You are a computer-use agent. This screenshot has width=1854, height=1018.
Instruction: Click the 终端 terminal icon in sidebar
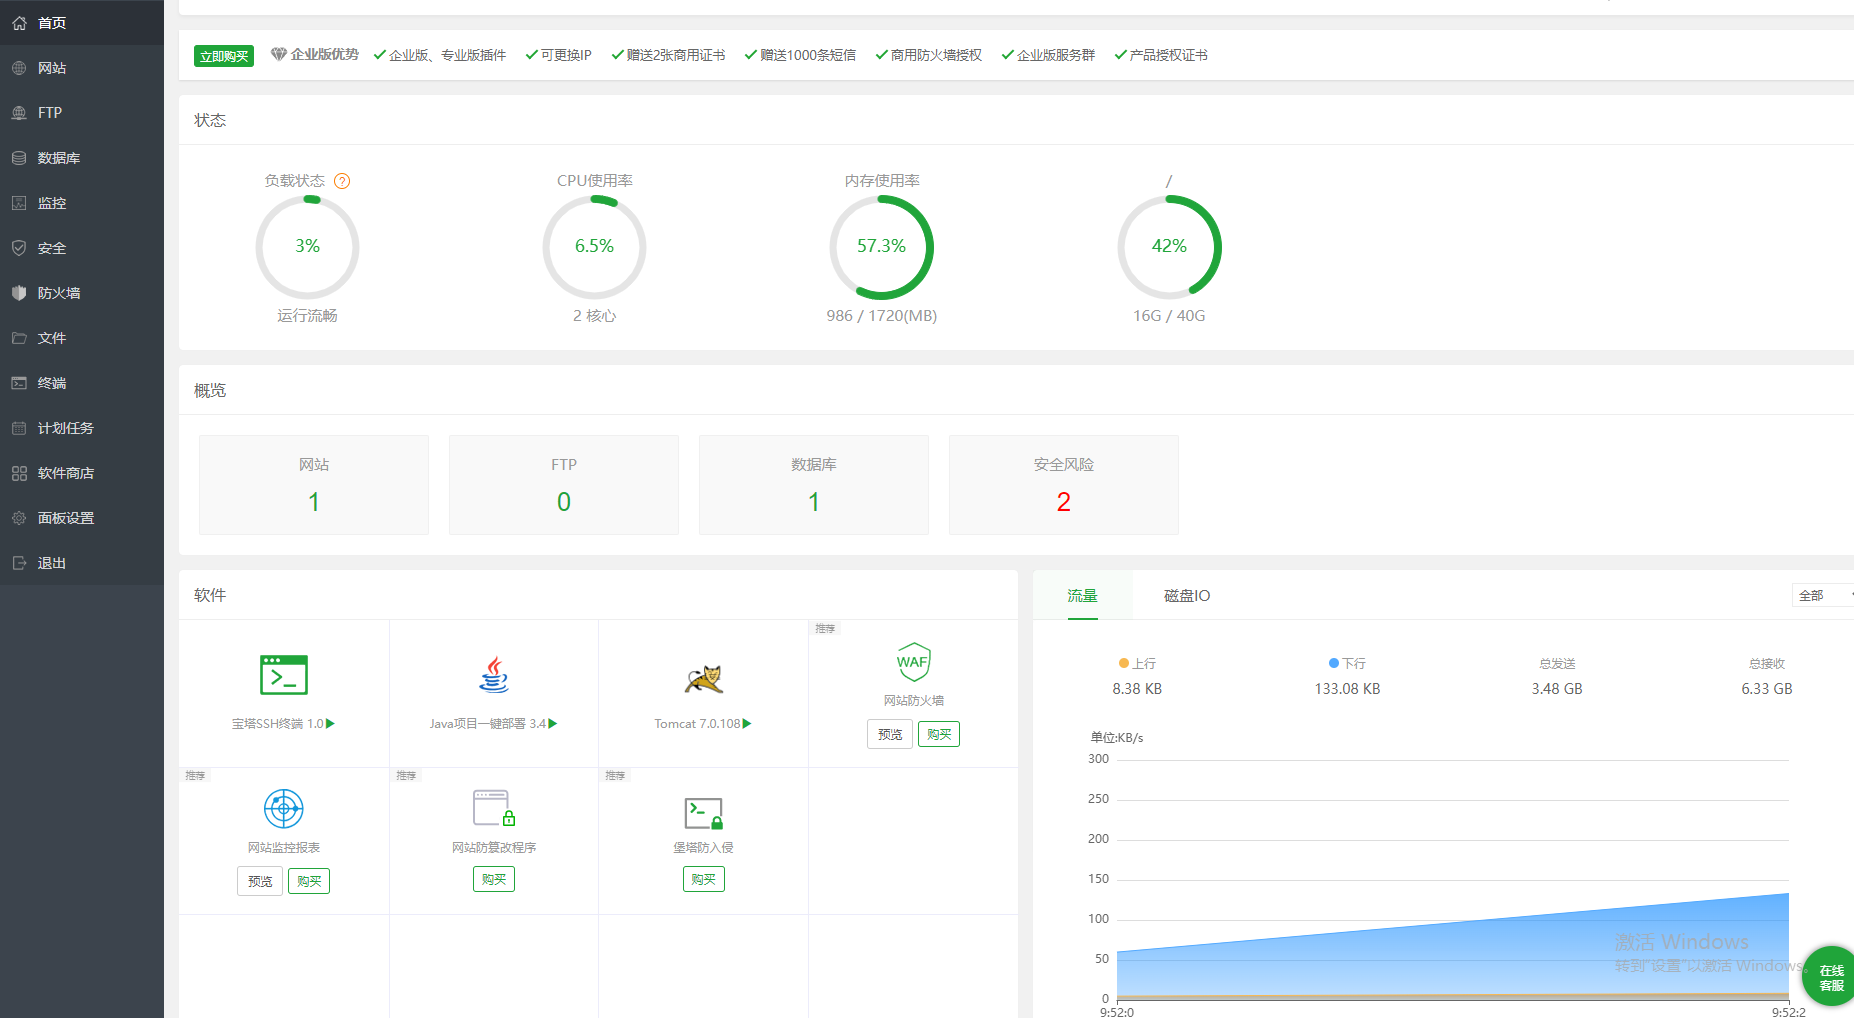(x=19, y=383)
